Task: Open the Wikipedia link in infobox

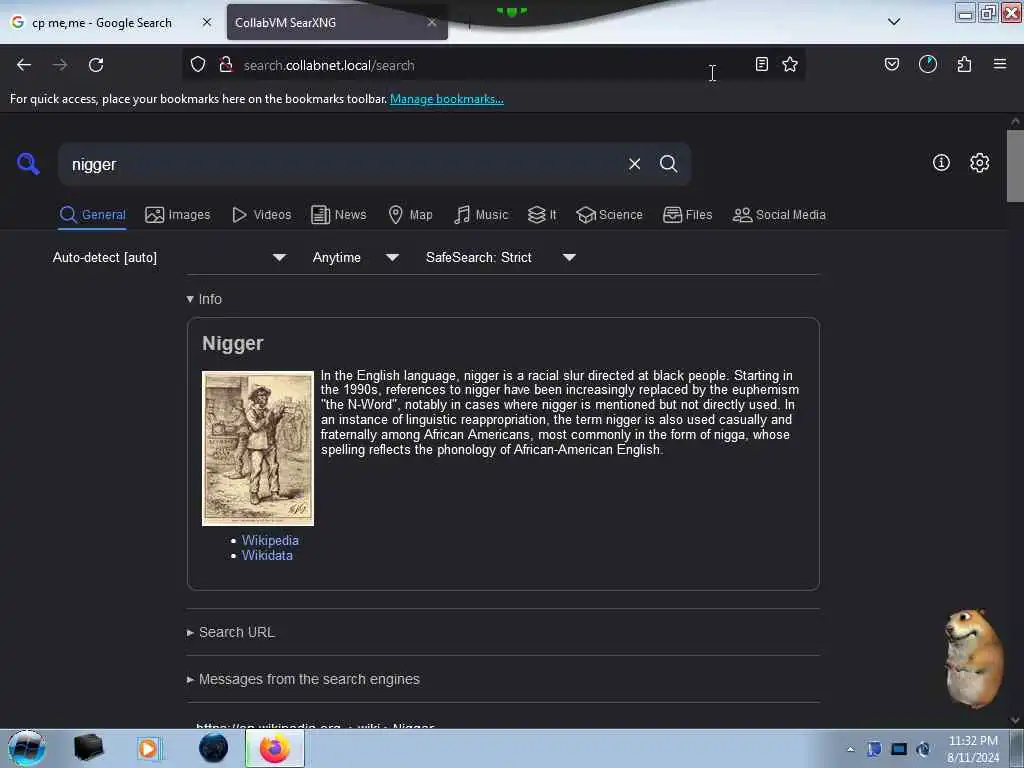Action: [x=270, y=540]
